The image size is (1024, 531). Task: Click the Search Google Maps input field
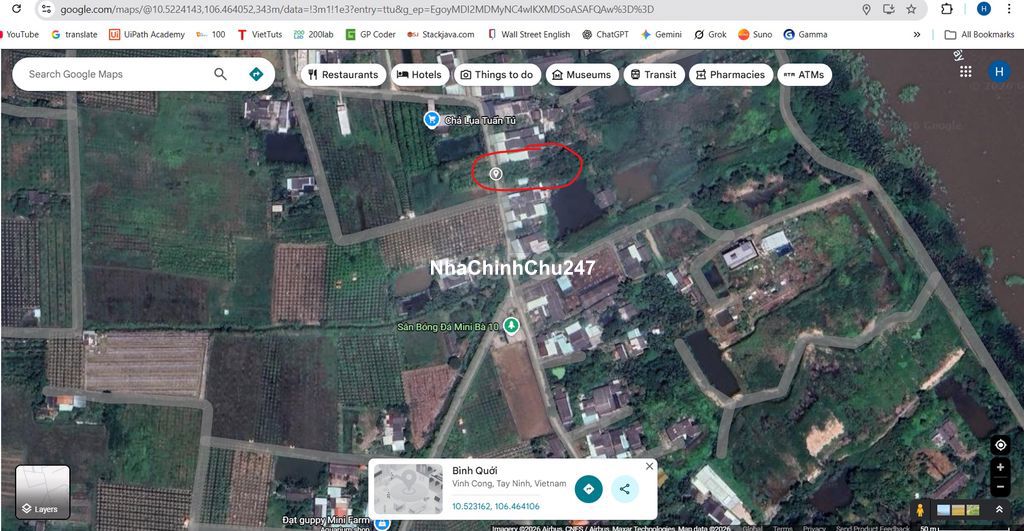(115, 74)
